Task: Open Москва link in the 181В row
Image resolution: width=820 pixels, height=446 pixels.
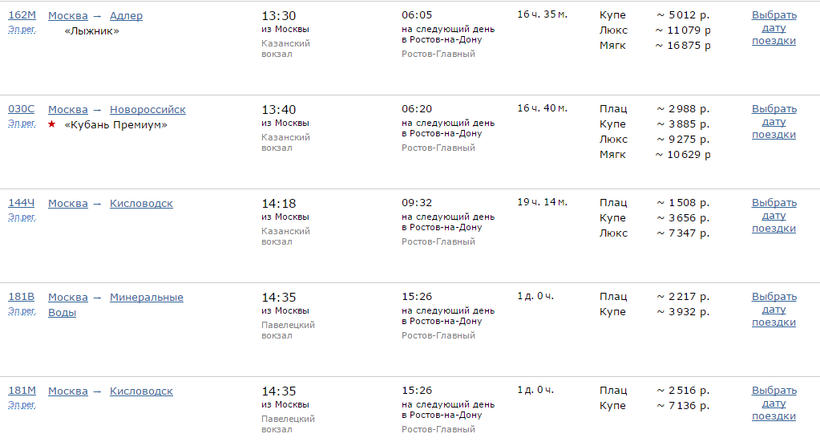Action: 68,297
